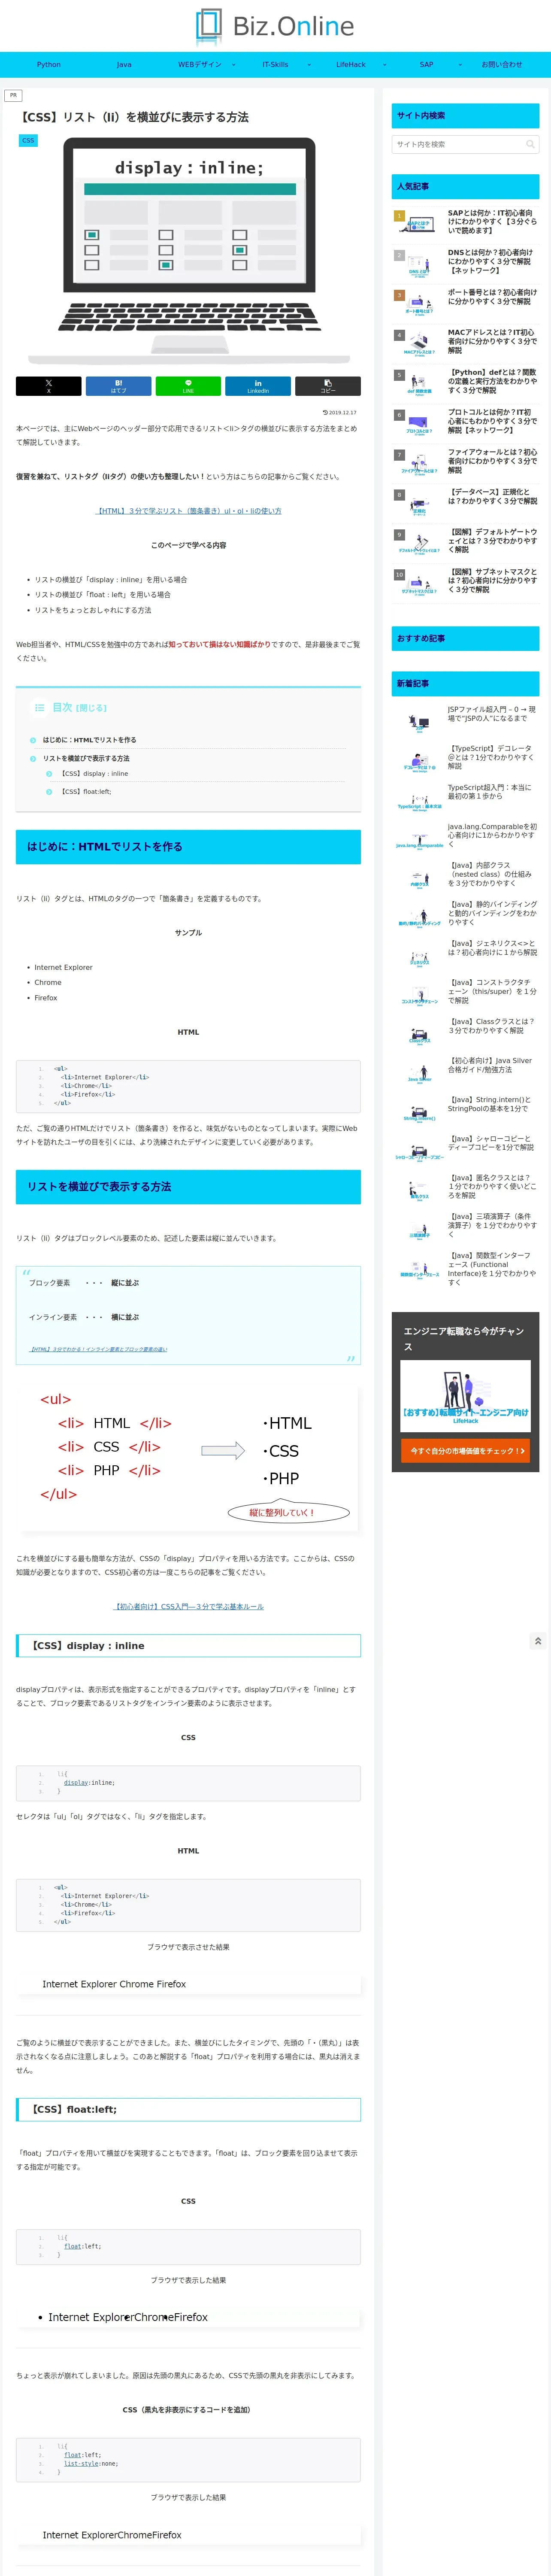Click the エンジニア転職 ad banner image
The width and height of the screenshot is (551, 2576).
pos(465,1396)
